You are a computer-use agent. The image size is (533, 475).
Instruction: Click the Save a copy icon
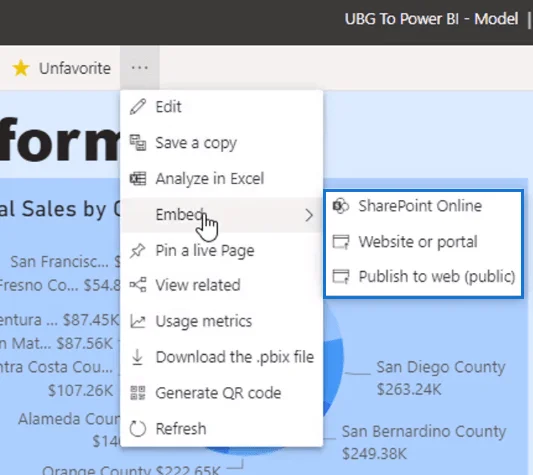coord(138,142)
